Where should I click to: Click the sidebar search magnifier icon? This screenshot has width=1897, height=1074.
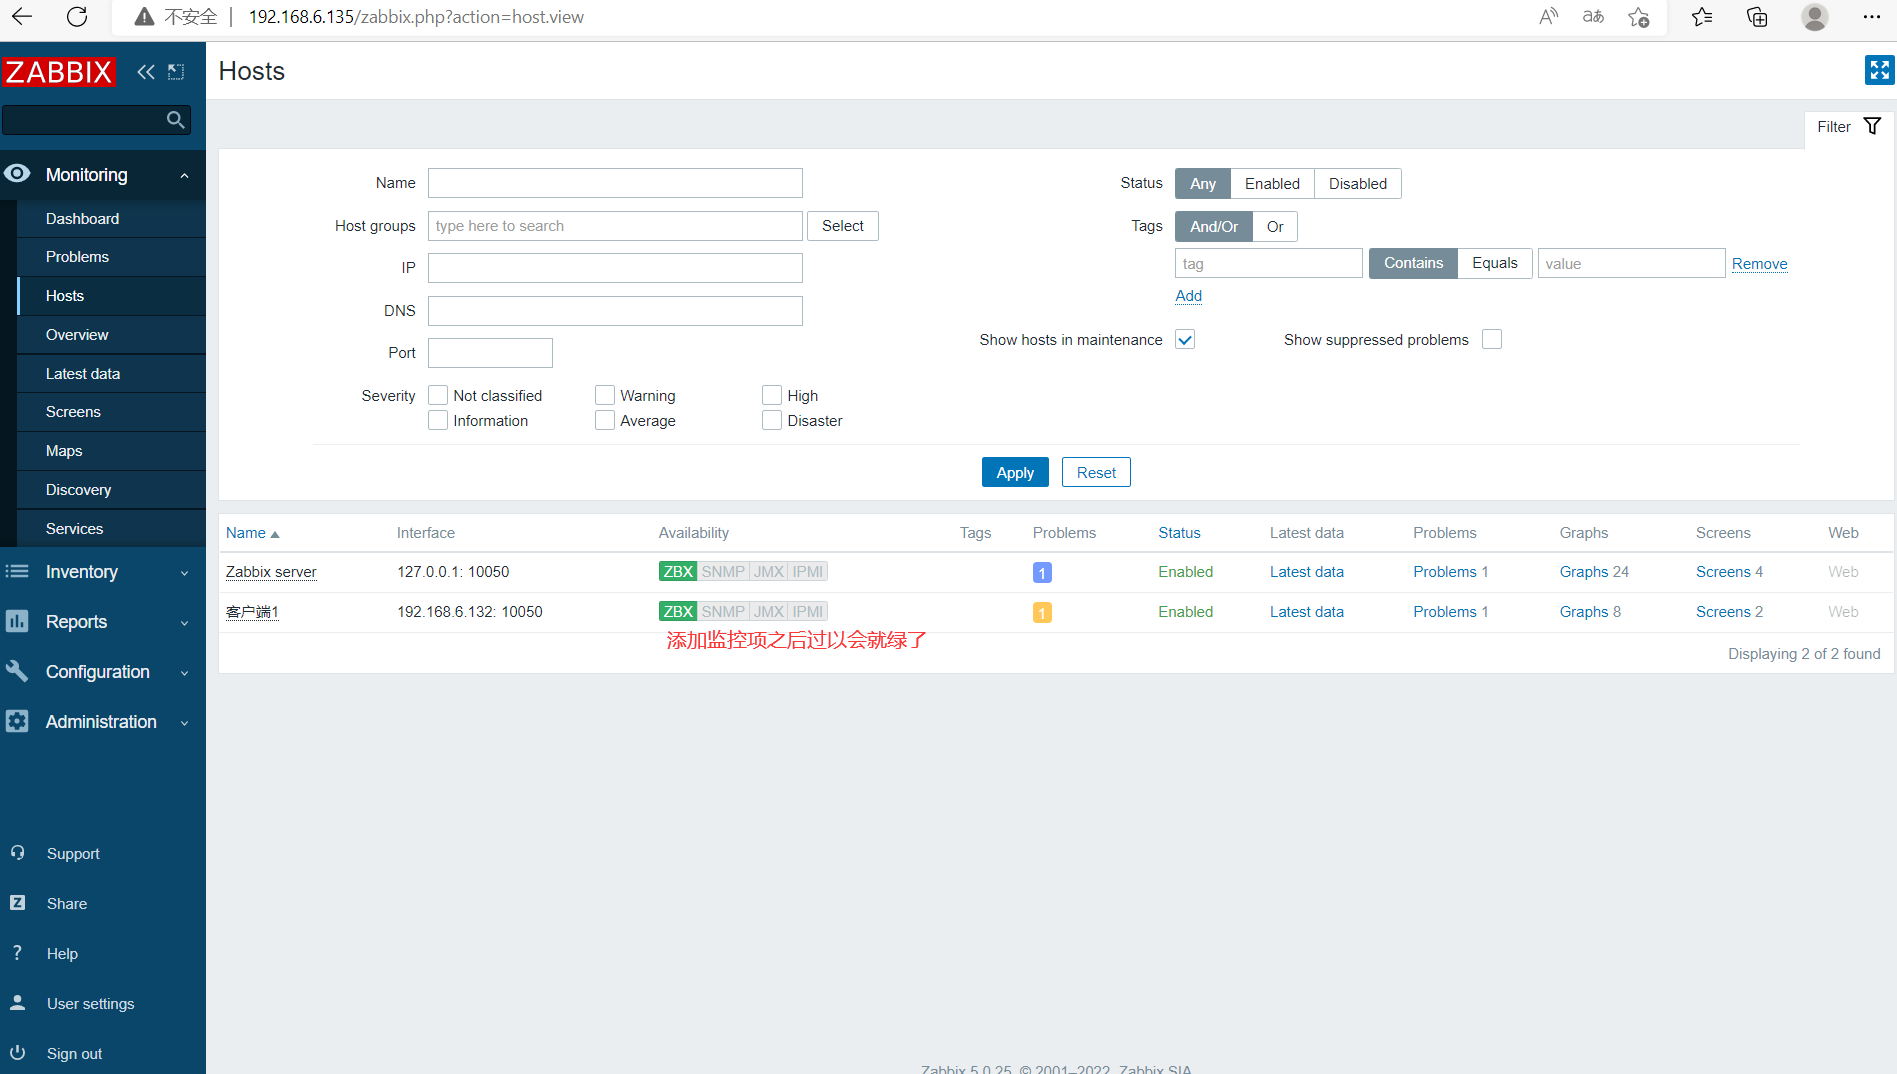(x=176, y=120)
